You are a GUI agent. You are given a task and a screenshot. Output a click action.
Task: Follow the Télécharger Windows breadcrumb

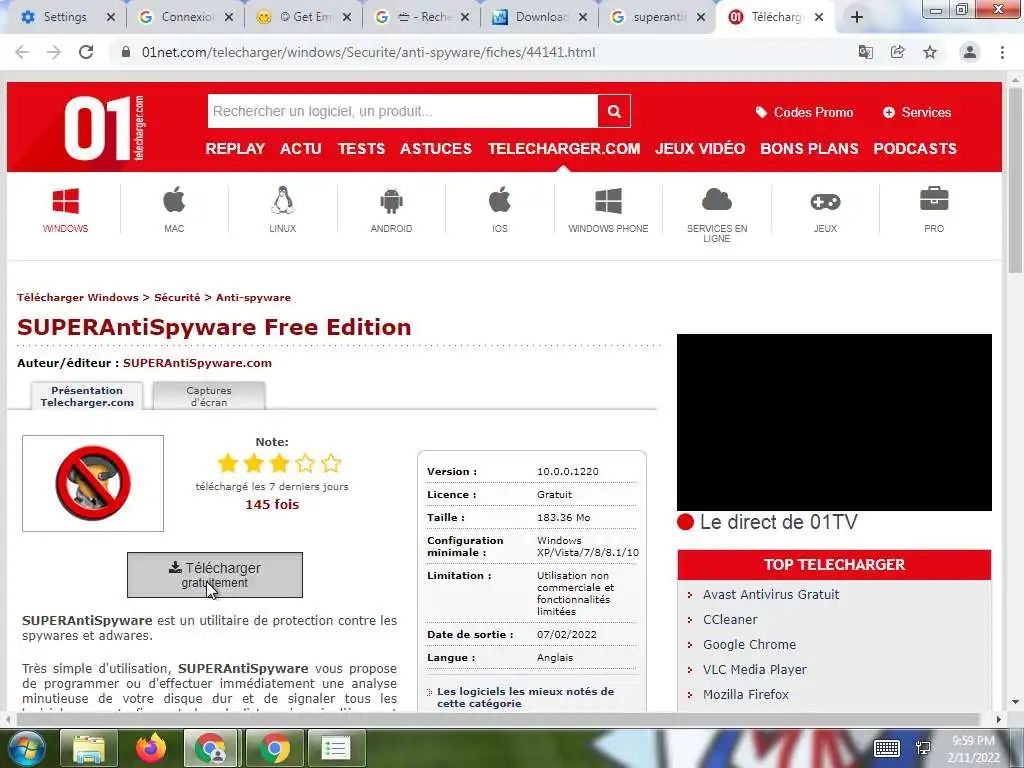coord(78,297)
